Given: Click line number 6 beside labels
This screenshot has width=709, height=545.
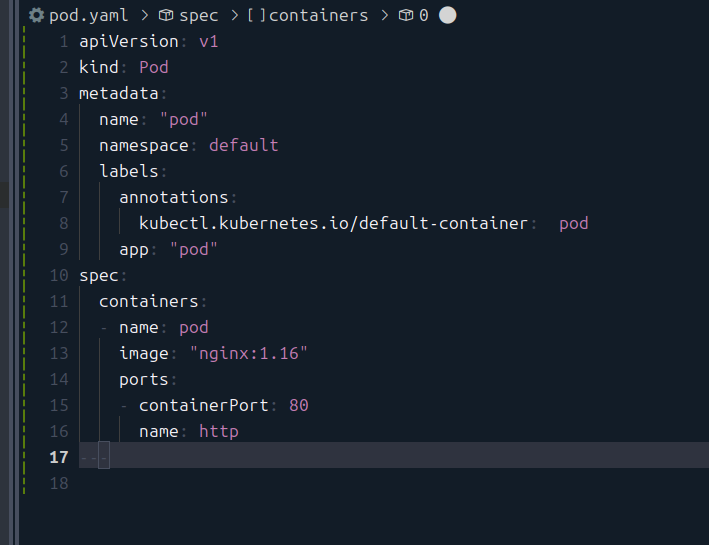Looking at the screenshot, I should 63,171.
